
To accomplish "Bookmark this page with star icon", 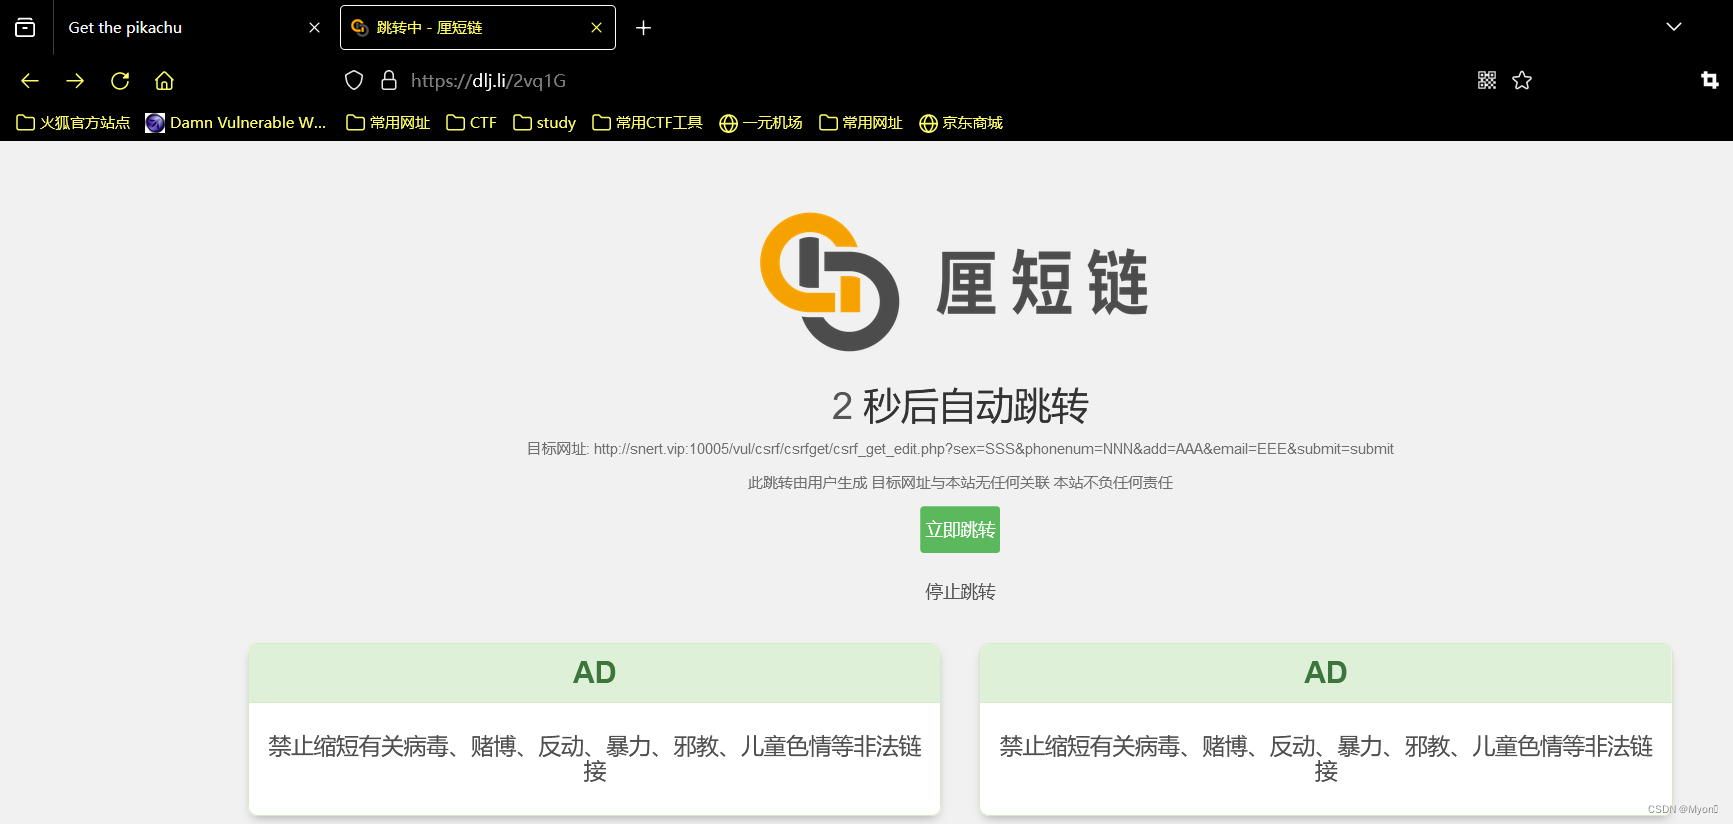I will [x=1522, y=81].
